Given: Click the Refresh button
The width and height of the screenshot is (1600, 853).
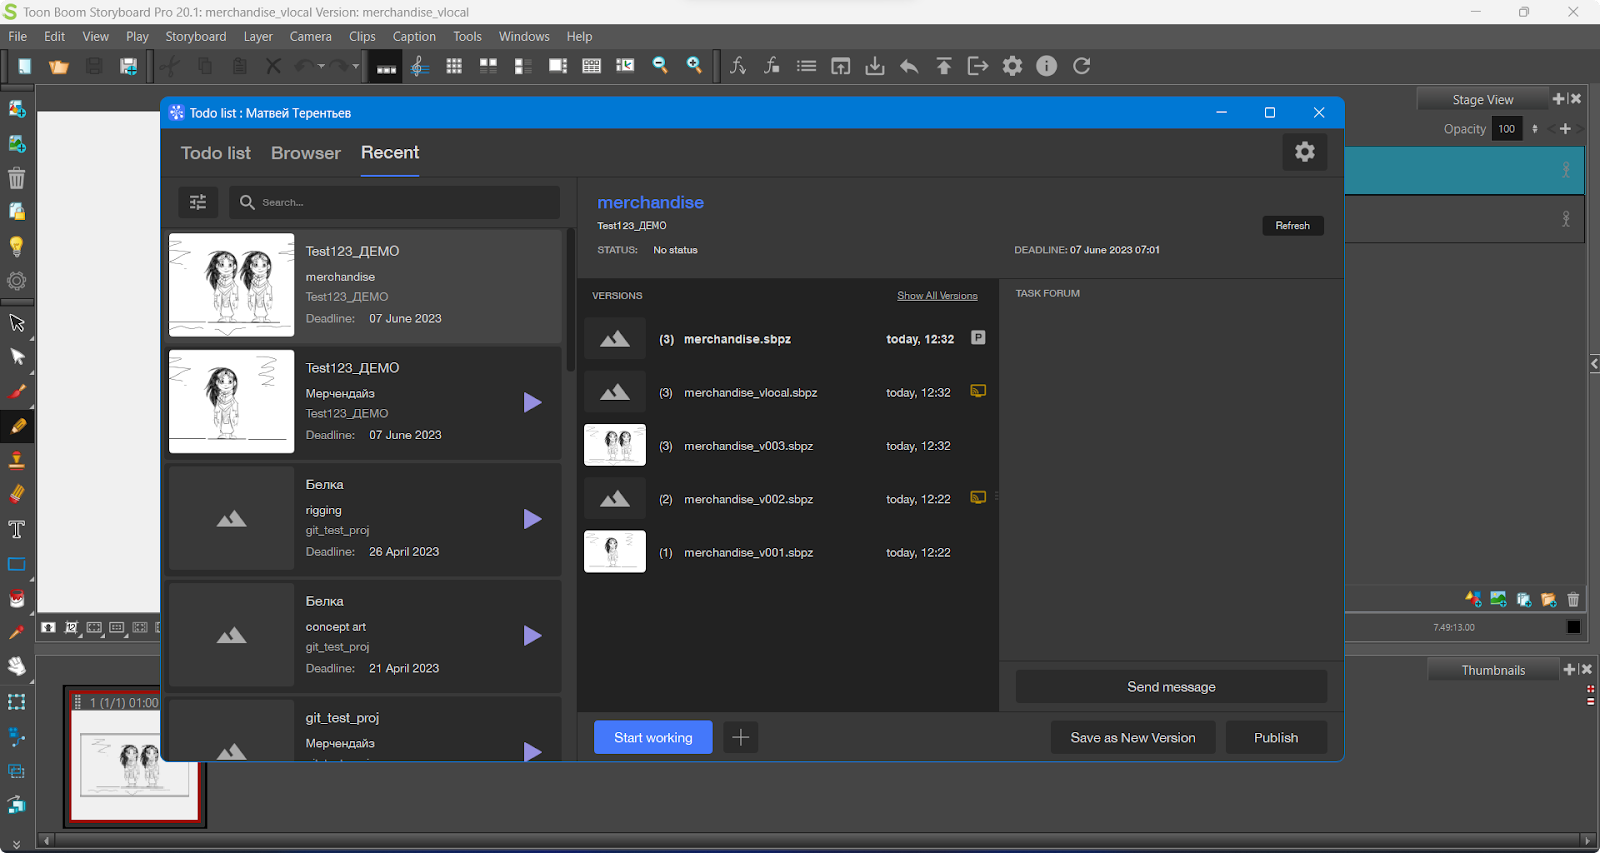Looking at the screenshot, I should pos(1292,226).
